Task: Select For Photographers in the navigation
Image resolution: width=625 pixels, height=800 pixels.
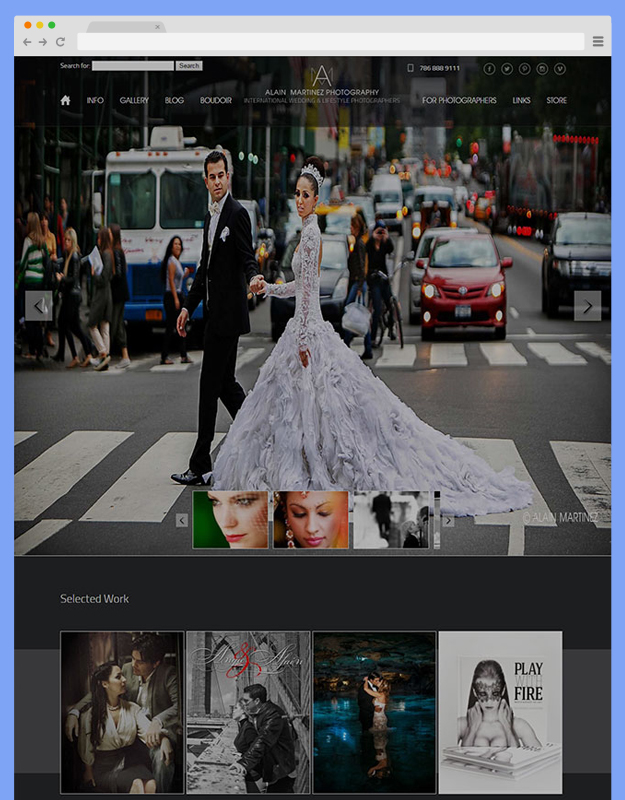Action: pos(459,101)
